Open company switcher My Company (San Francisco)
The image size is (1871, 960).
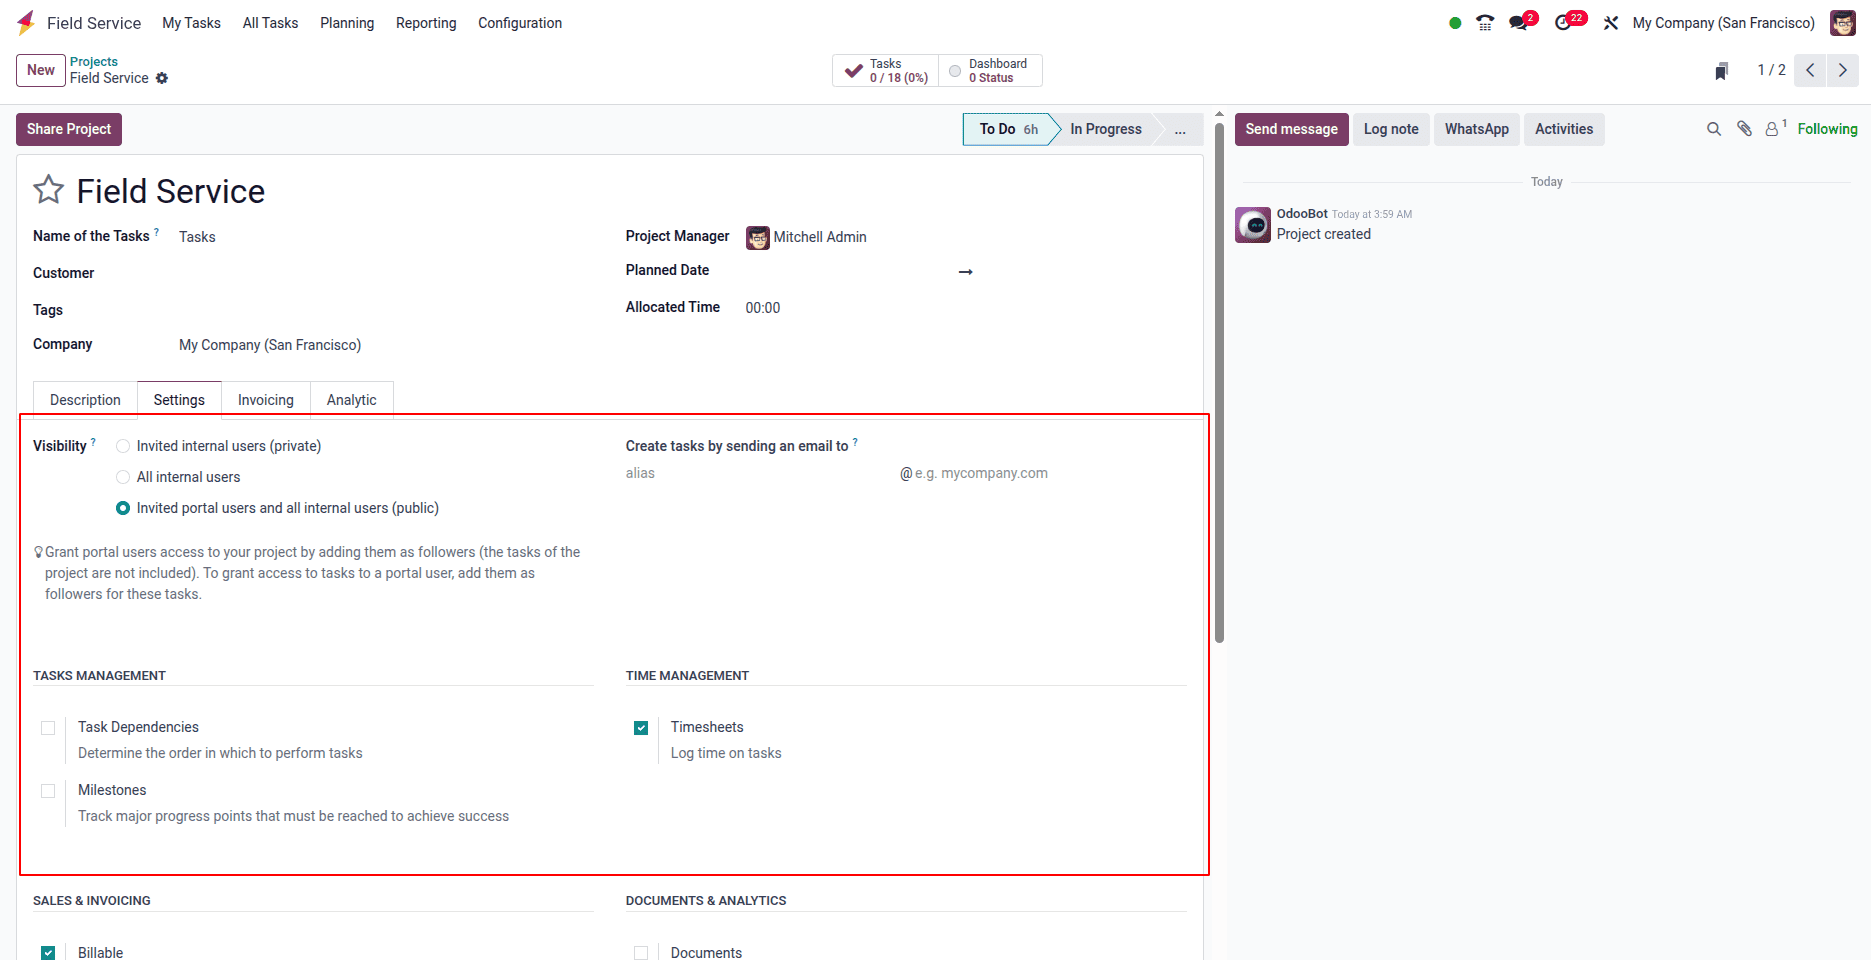click(1723, 23)
